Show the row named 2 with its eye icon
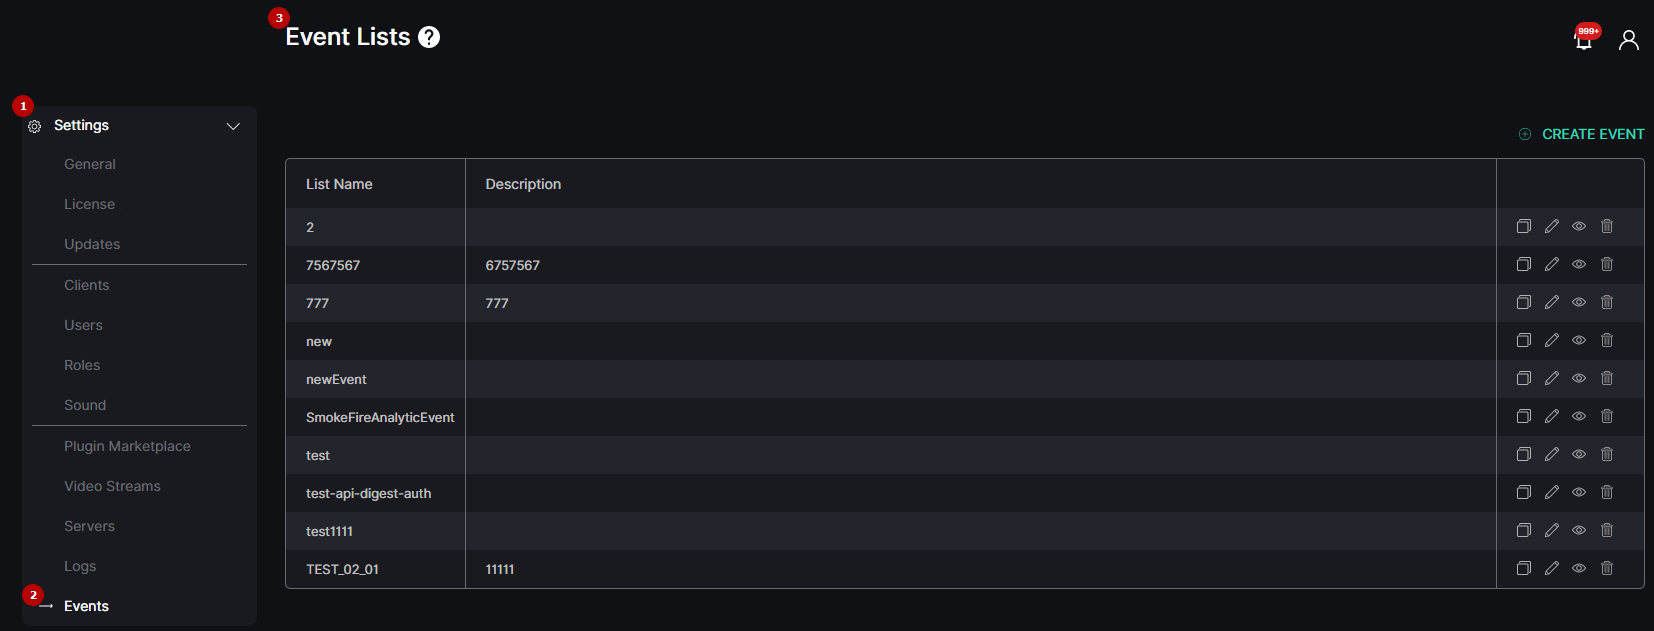1654x631 pixels. 1579,226
